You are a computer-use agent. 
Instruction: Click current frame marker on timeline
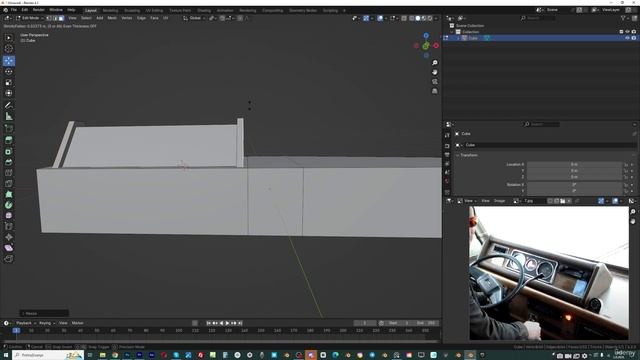16,330
